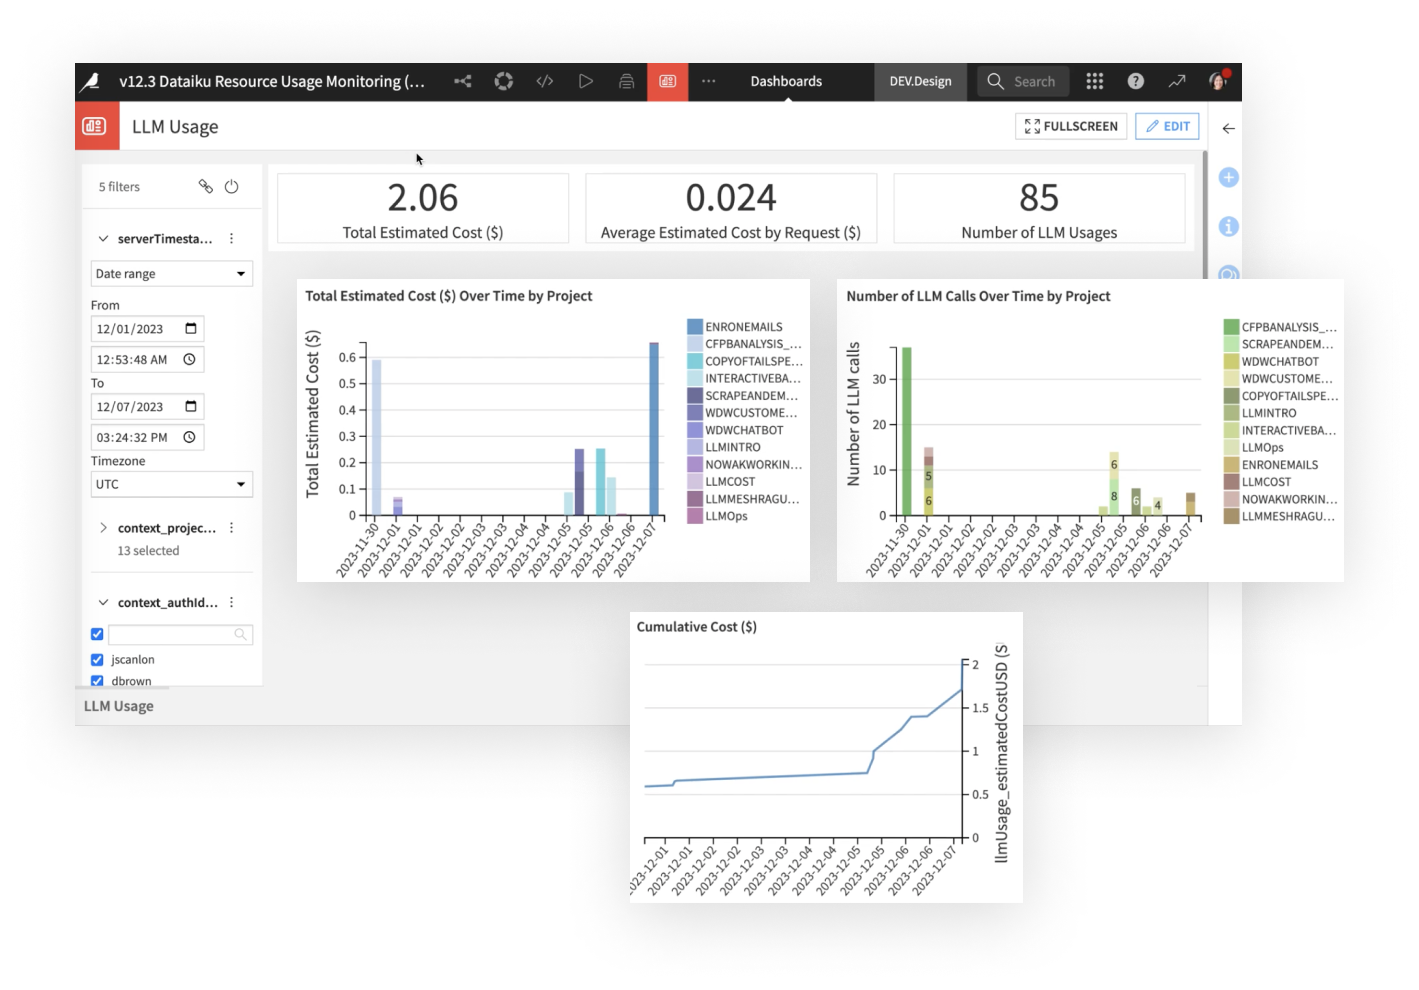Screen dimensions: 1419x990
Task: Click the back arrow in right panel
Action: (x=1229, y=128)
